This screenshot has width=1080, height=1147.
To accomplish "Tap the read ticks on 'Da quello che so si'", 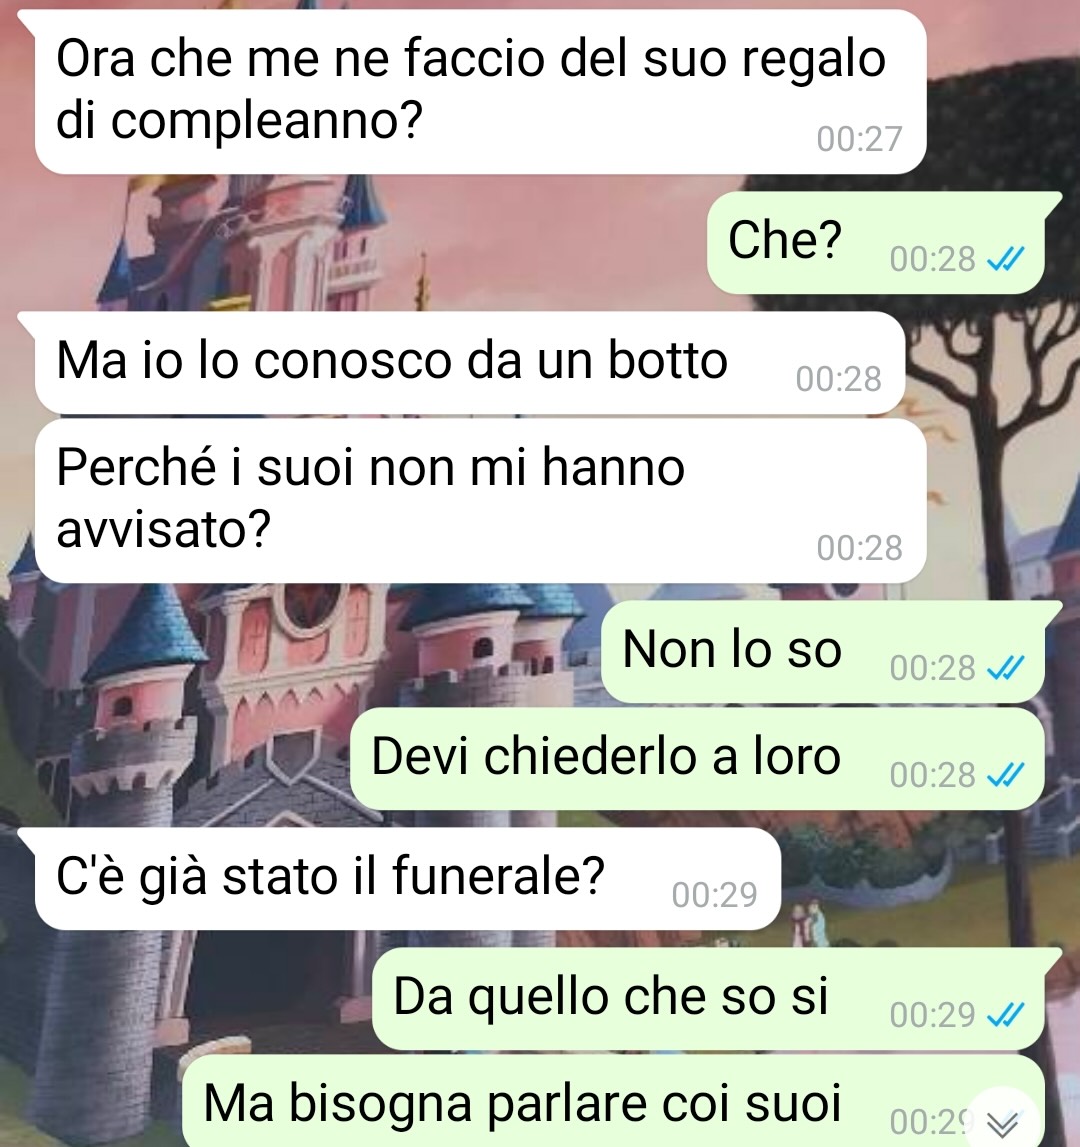I will coord(1006,1015).
